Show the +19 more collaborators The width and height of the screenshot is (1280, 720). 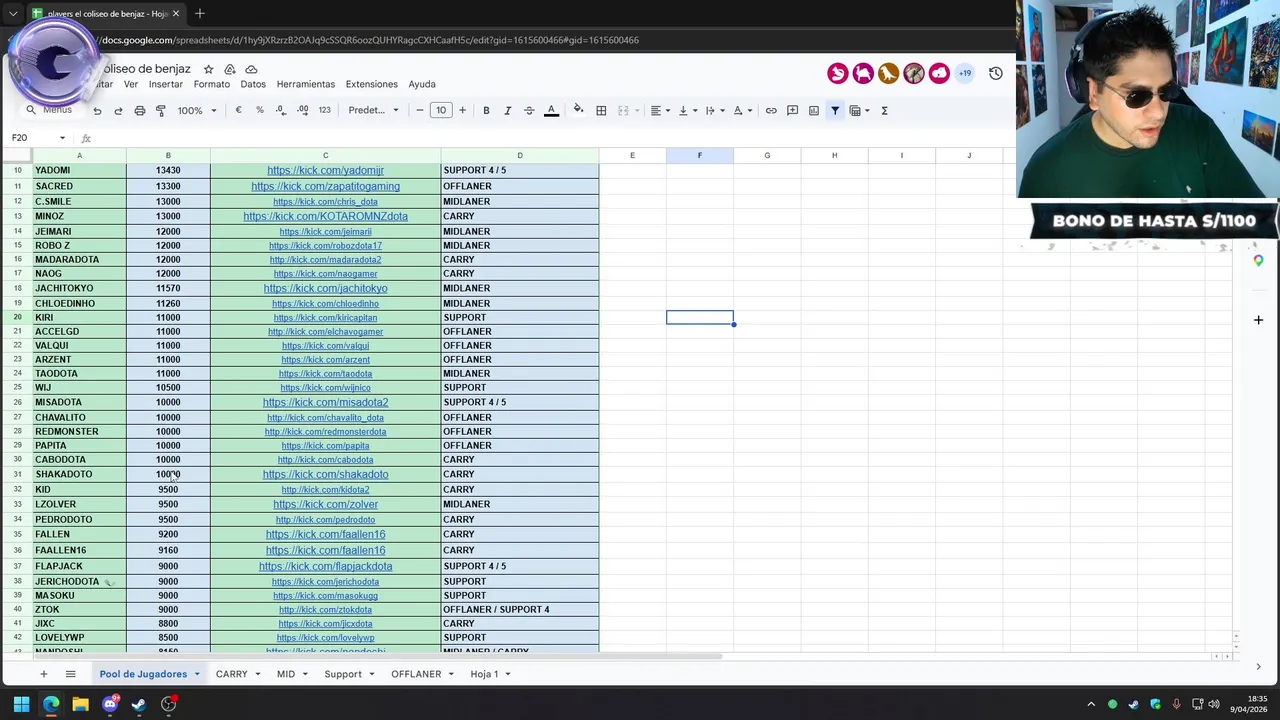click(965, 73)
